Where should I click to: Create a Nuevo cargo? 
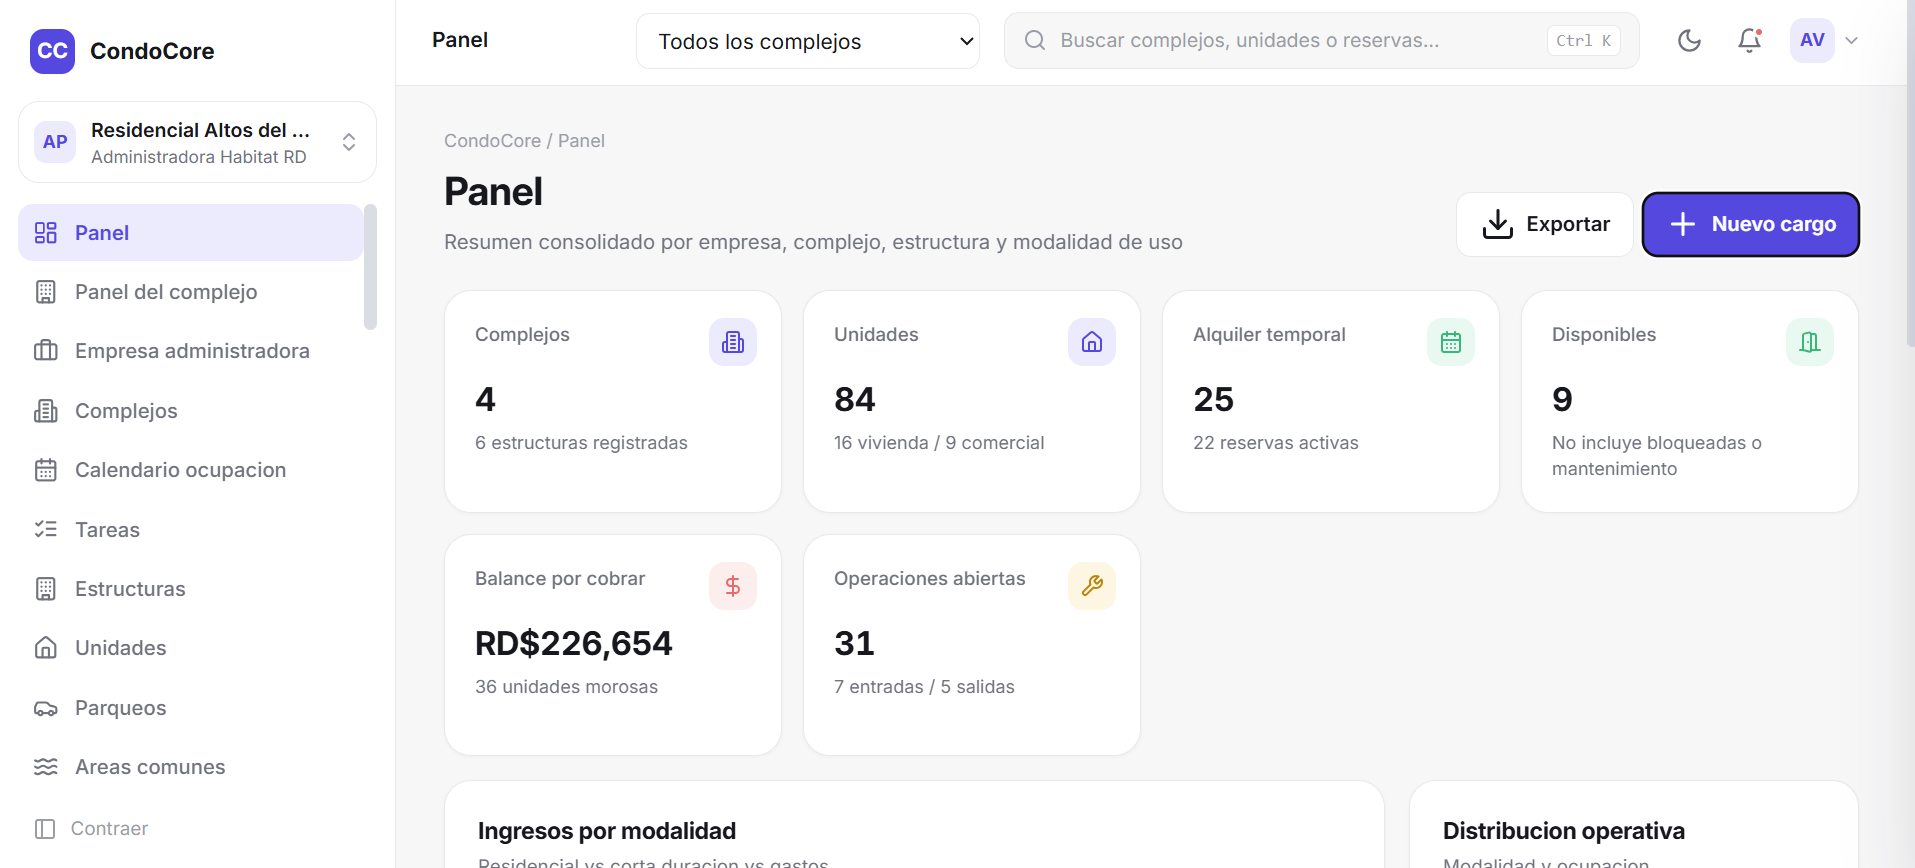pyautogui.click(x=1751, y=224)
